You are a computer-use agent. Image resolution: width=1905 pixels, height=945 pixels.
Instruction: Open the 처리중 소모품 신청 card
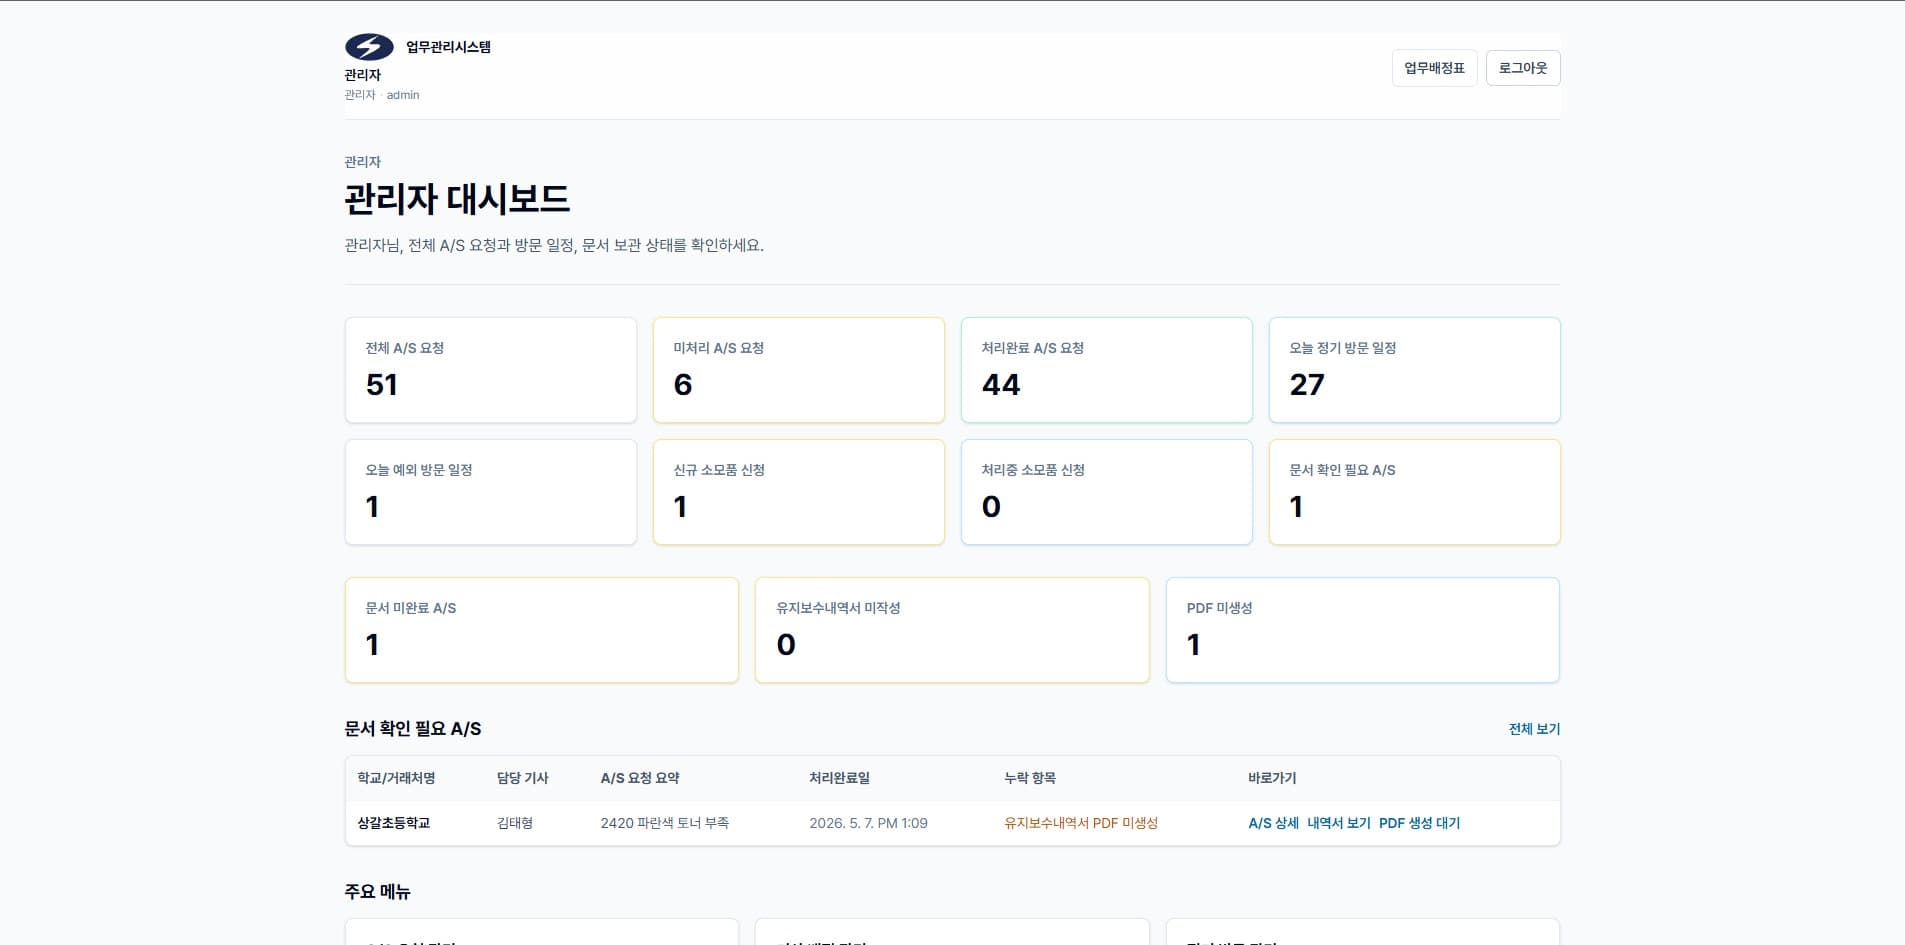click(x=1107, y=492)
